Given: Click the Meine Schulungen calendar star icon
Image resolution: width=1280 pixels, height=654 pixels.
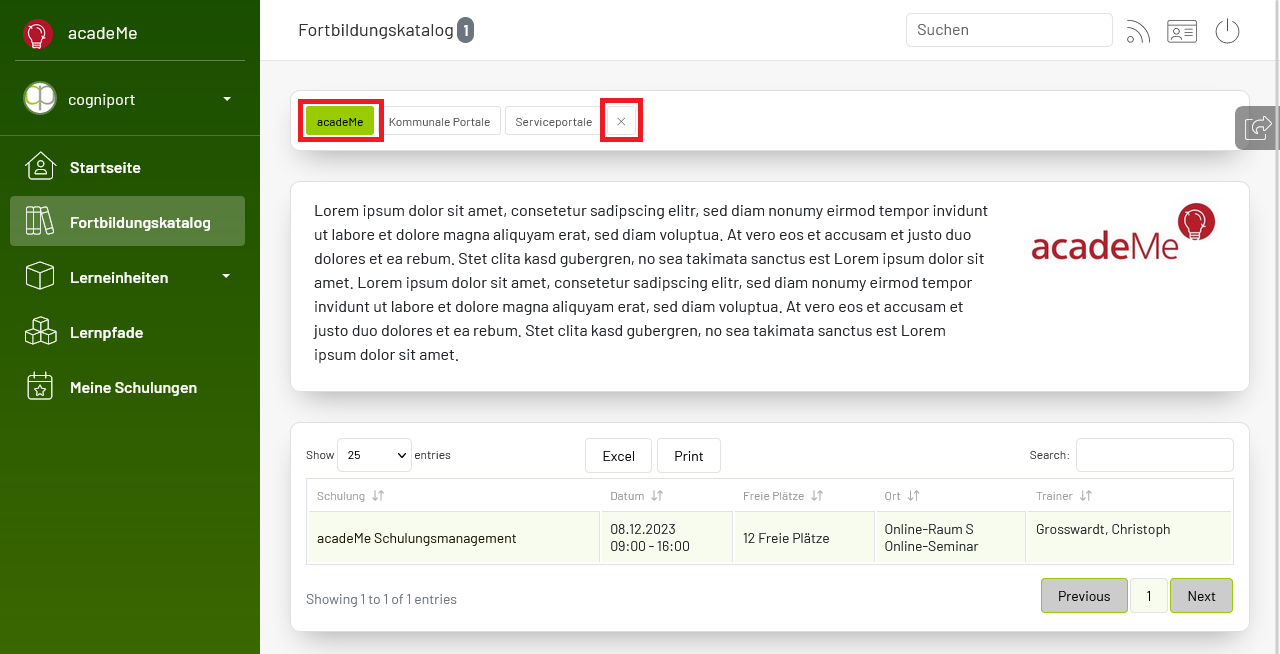Looking at the screenshot, I should coord(40,386).
